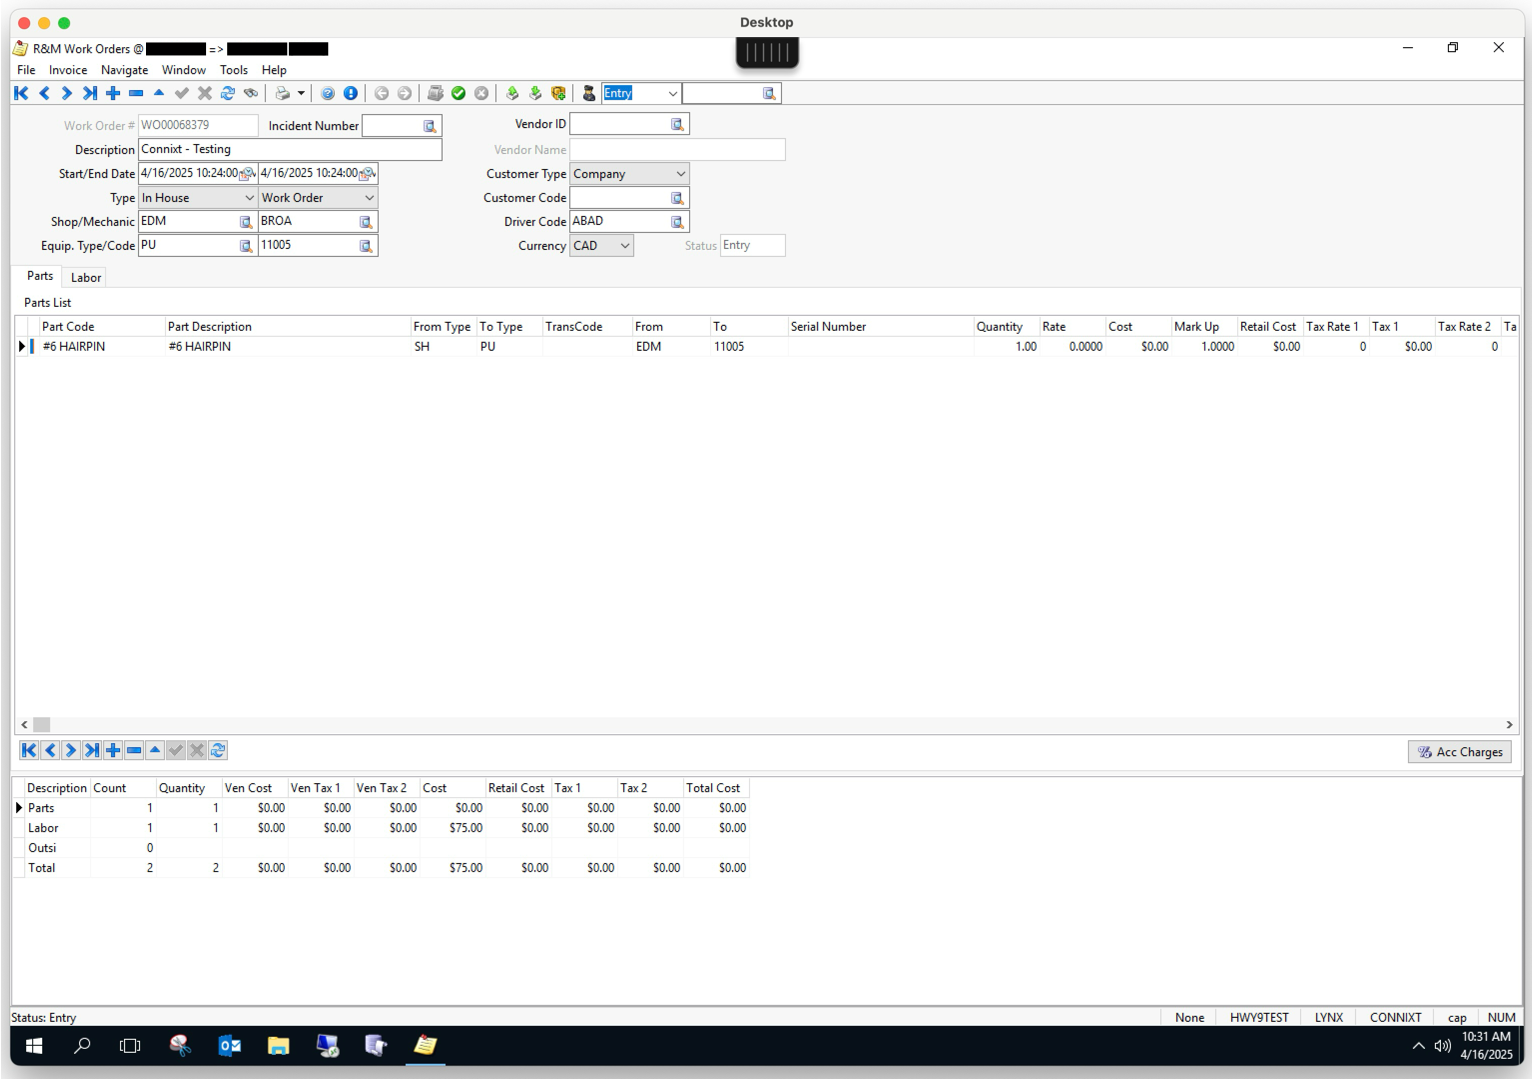Screen dimensions: 1533x1079
Task: Click the Acc Charges button
Action: coord(1459,751)
